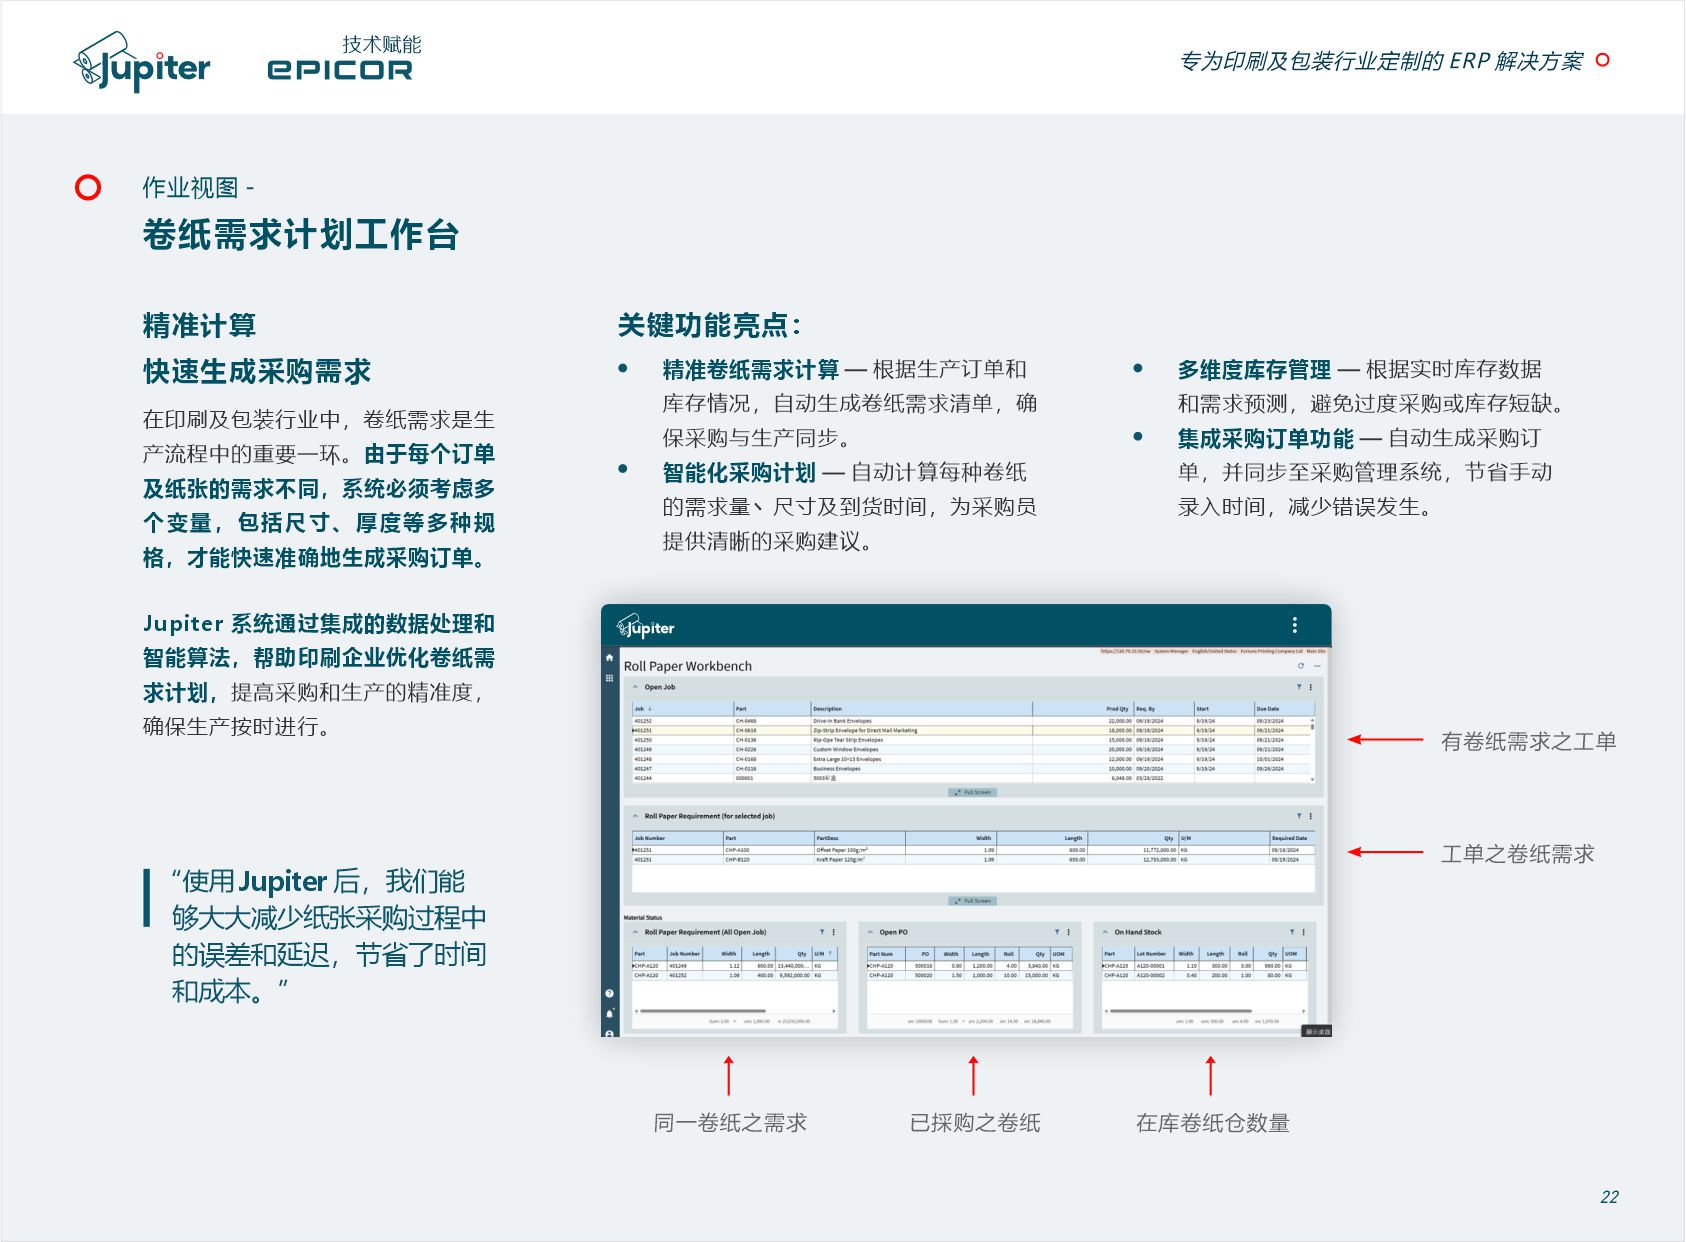This screenshot has width=1686, height=1242.
Task: Collapse the Open PO panel
Action: (870, 932)
